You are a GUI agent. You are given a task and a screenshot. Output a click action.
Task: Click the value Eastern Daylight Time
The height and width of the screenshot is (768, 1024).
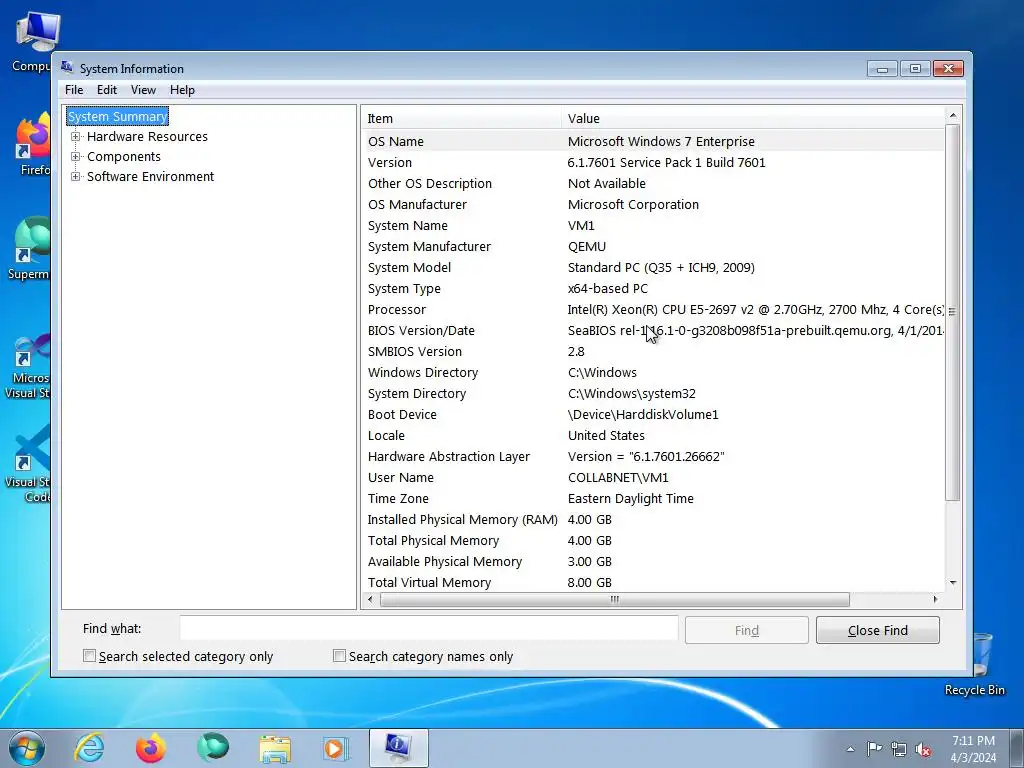tap(631, 498)
